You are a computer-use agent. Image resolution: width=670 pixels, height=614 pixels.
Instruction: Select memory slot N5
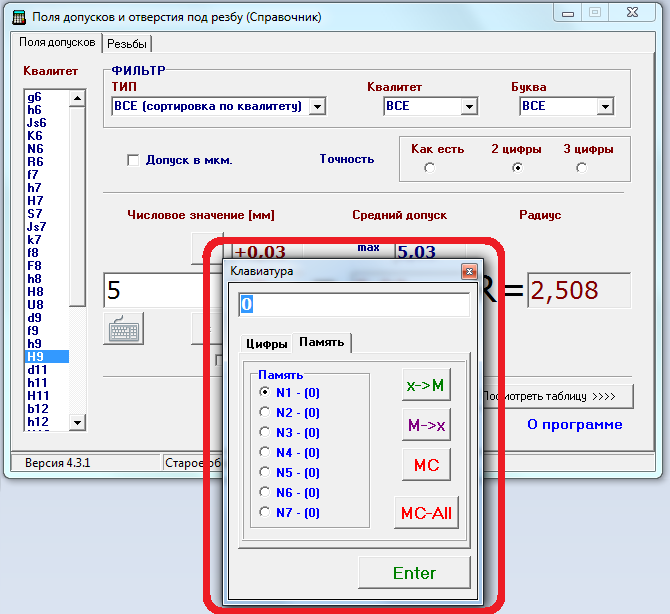point(264,472)
